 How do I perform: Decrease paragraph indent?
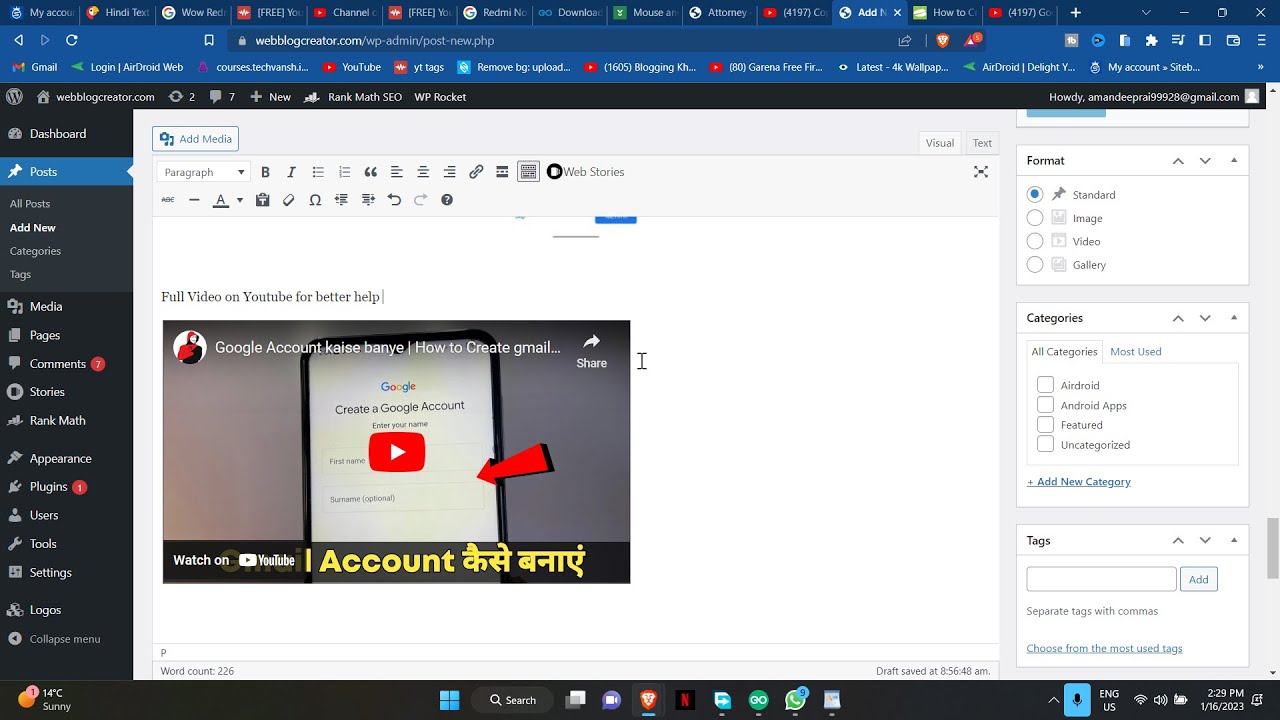pos(341,200)
